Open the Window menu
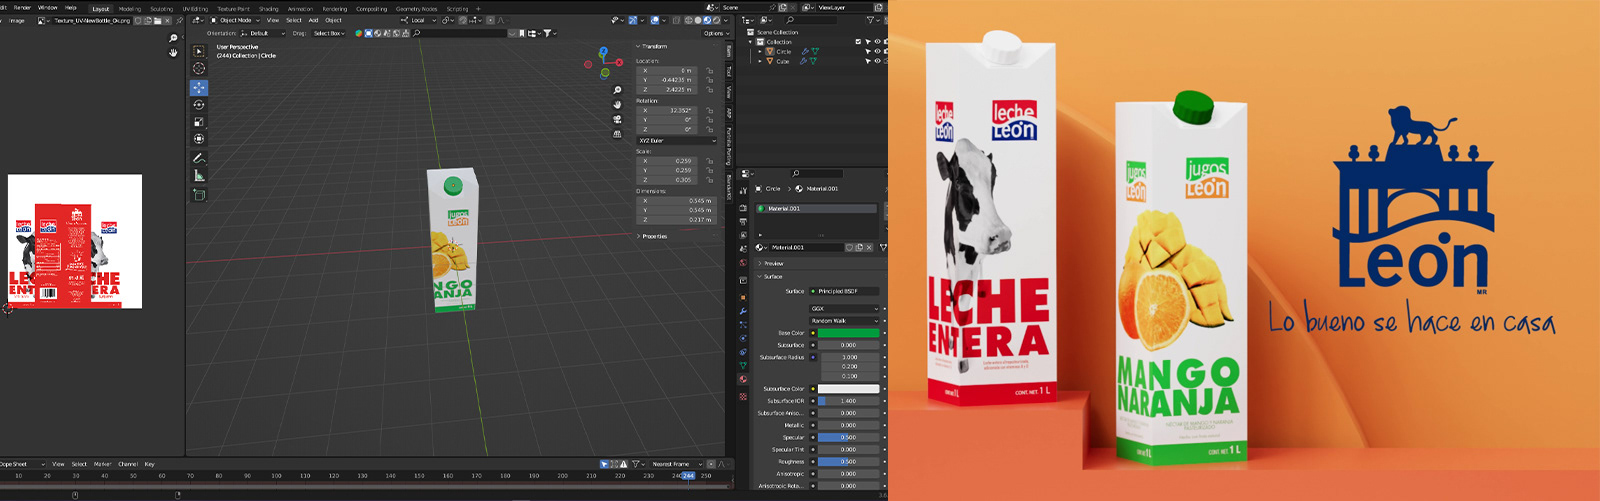Viewport: 1600px width, 501px height. 47,8
